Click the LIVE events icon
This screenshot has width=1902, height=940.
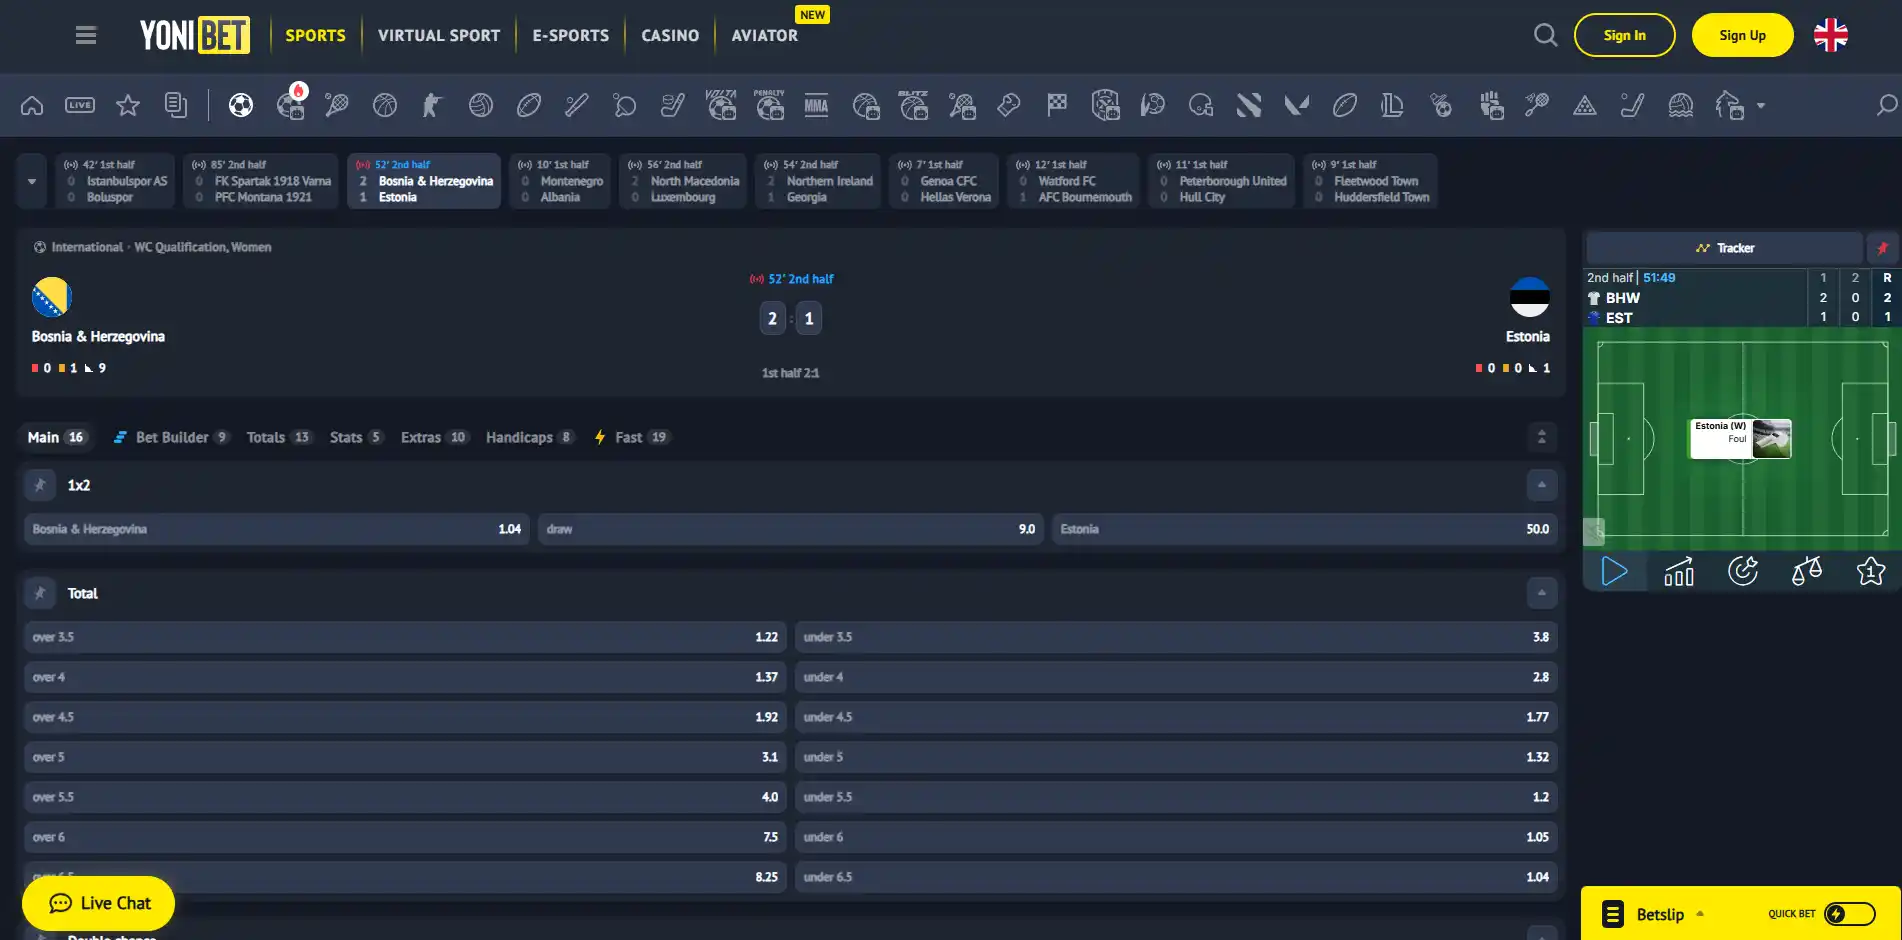coord(80,105)
